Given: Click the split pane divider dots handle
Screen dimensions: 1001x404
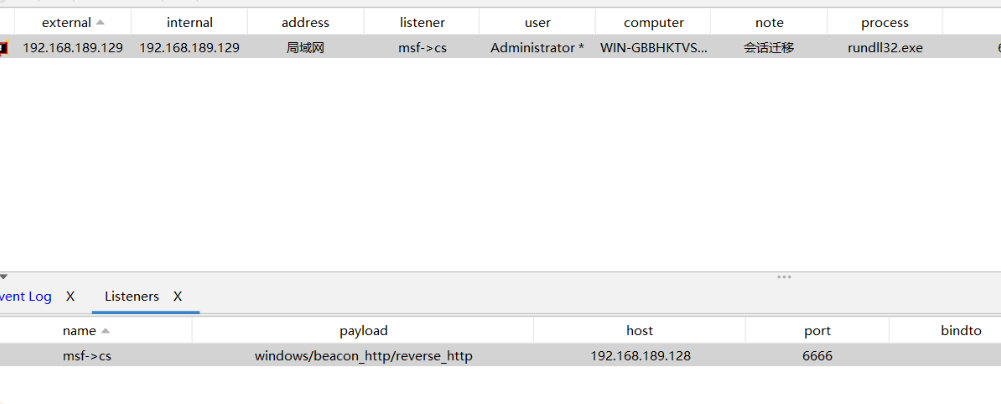Looking at the screenshot, I should (x=784, y=277).
